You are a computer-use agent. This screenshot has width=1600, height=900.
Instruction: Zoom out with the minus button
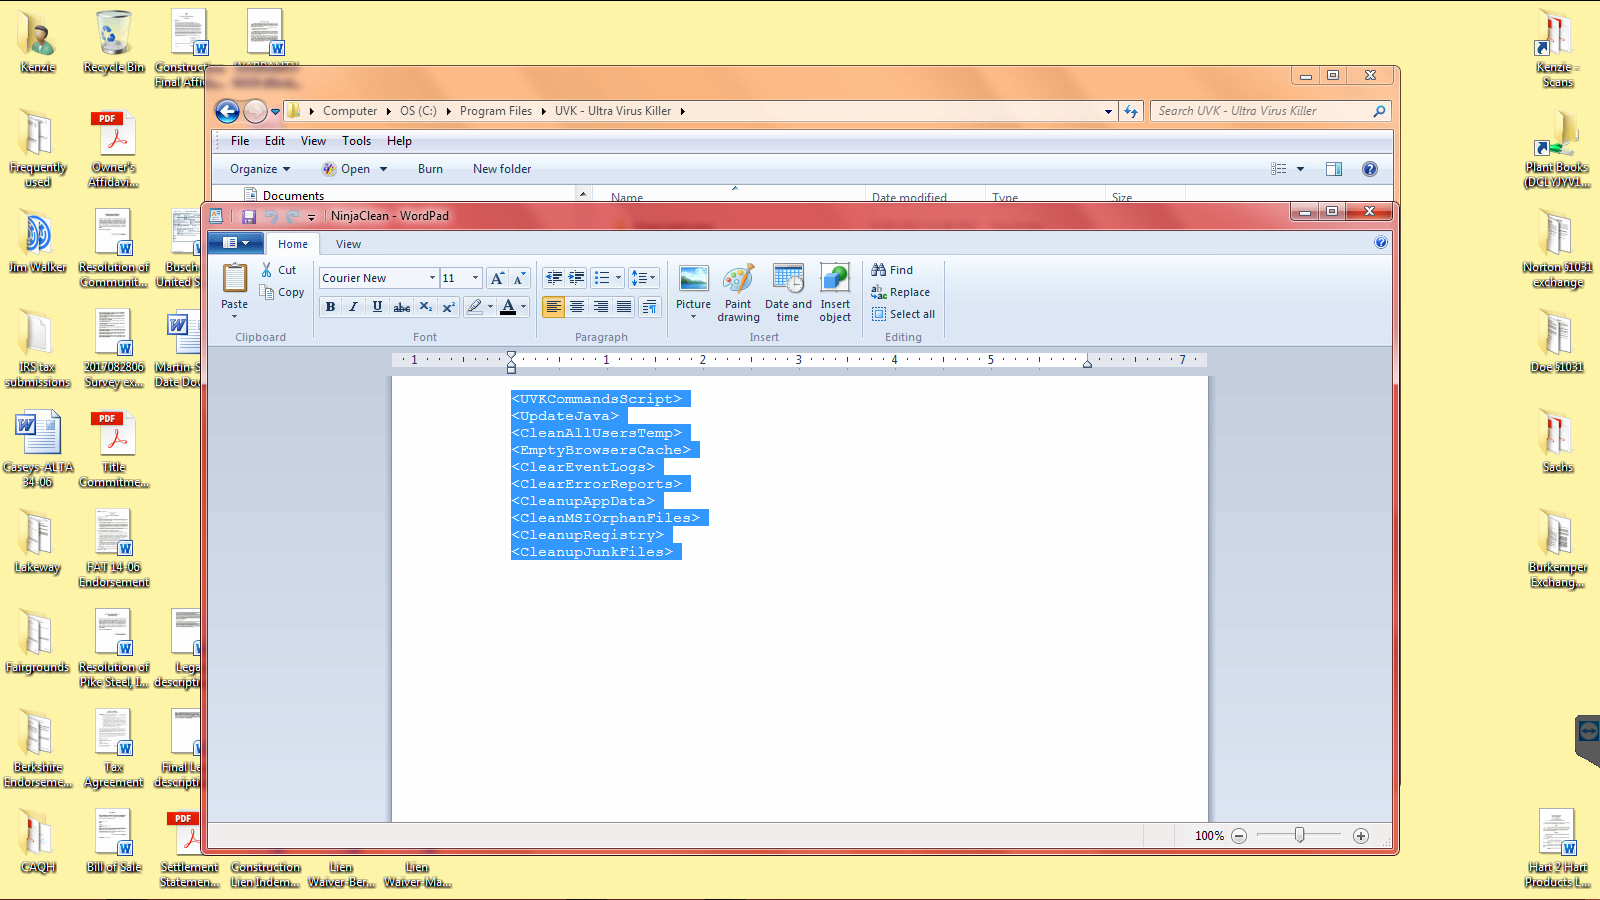(x=1239, y=836)
